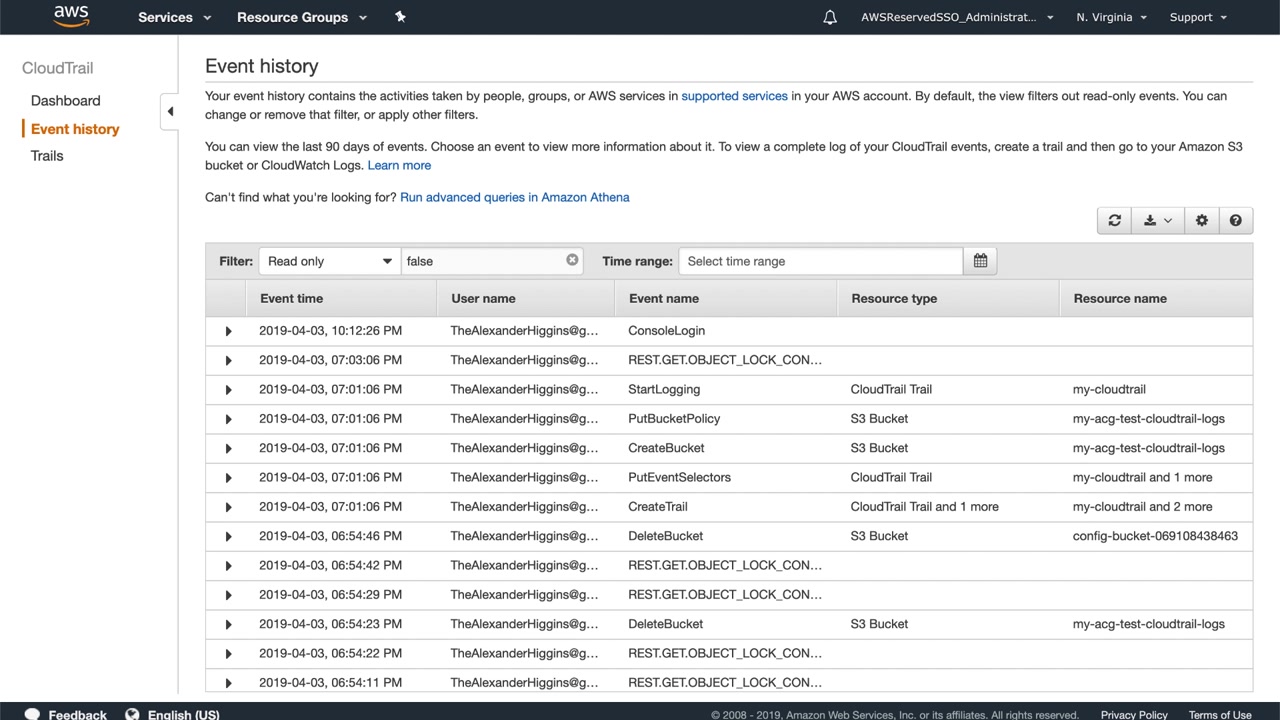This screenshot has height=720, width=1280.
Task: Open the download events menu
Action: 1157,221
